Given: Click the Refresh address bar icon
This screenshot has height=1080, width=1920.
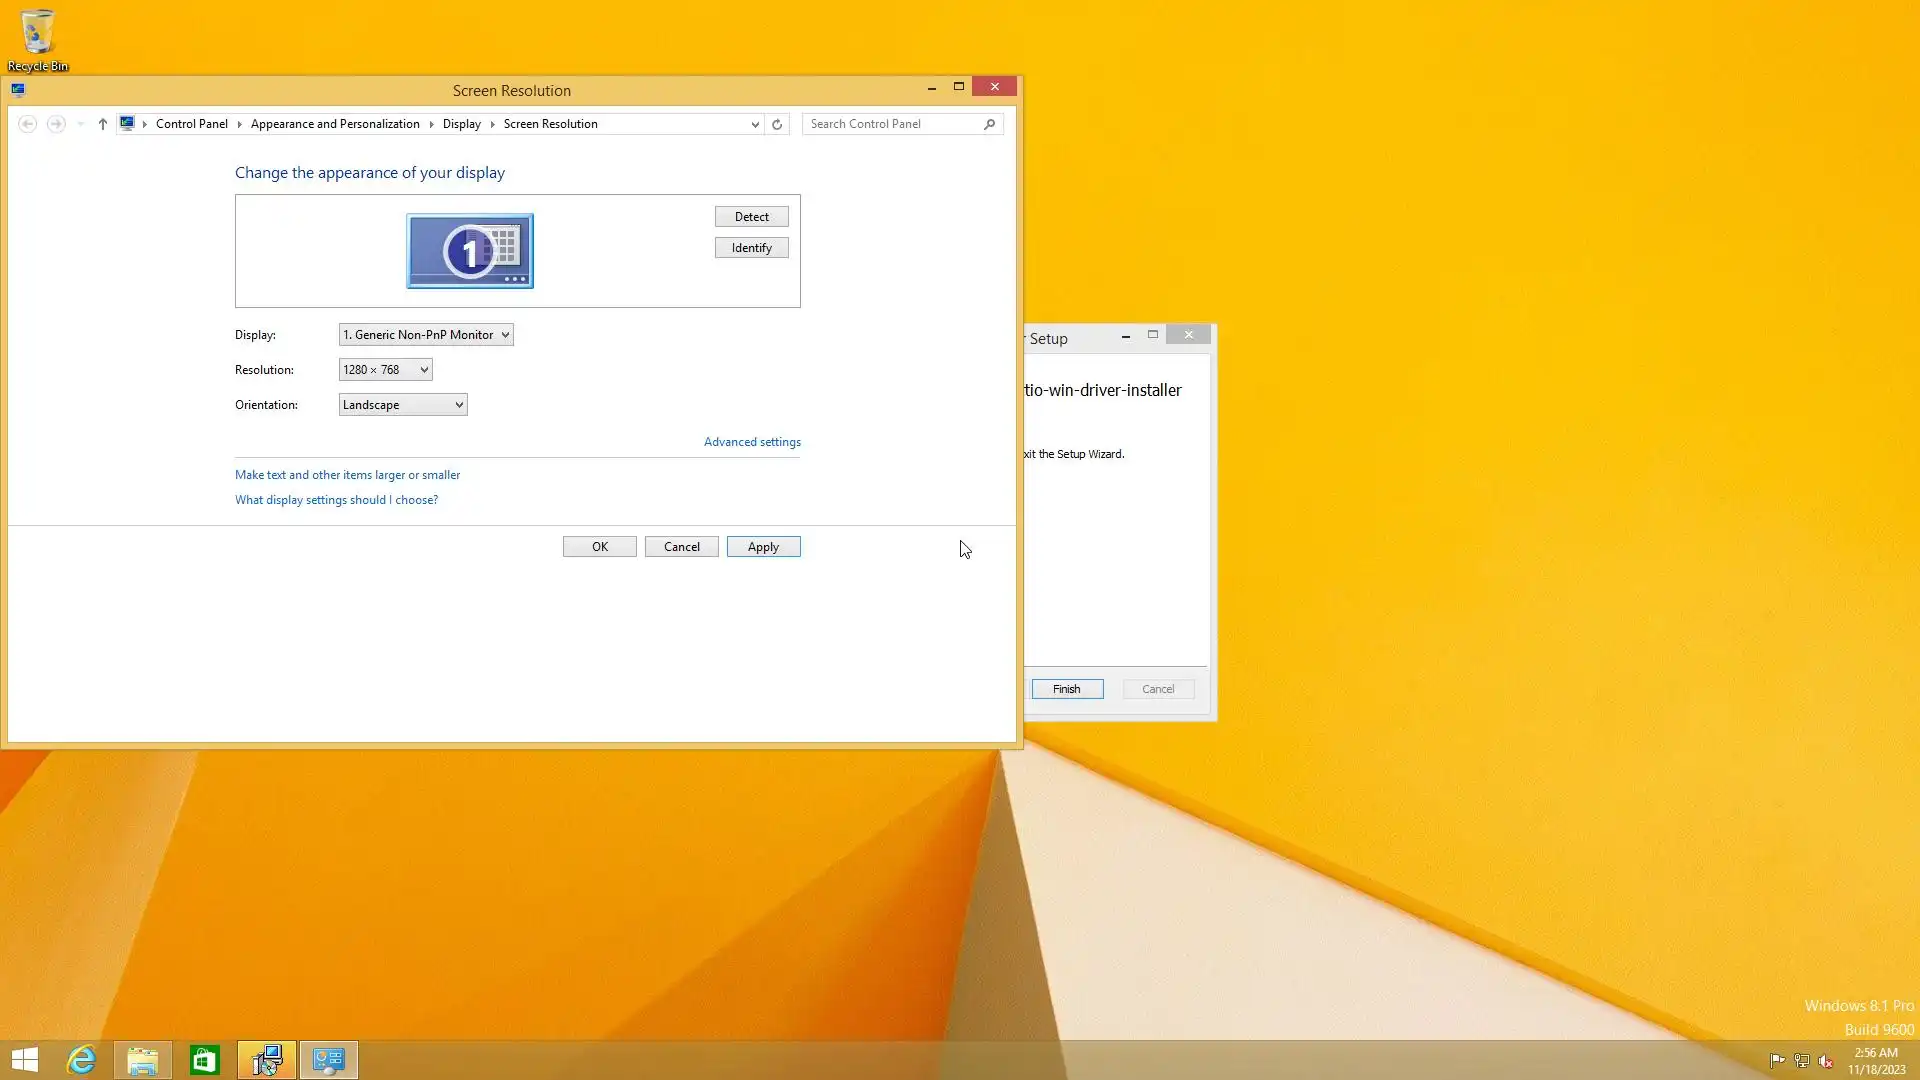Looking at the screenshot, I should pos(777,124).
